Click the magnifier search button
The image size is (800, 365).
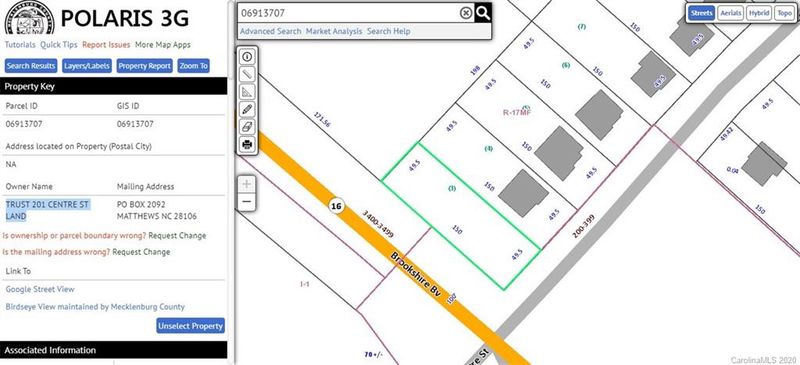483,13
